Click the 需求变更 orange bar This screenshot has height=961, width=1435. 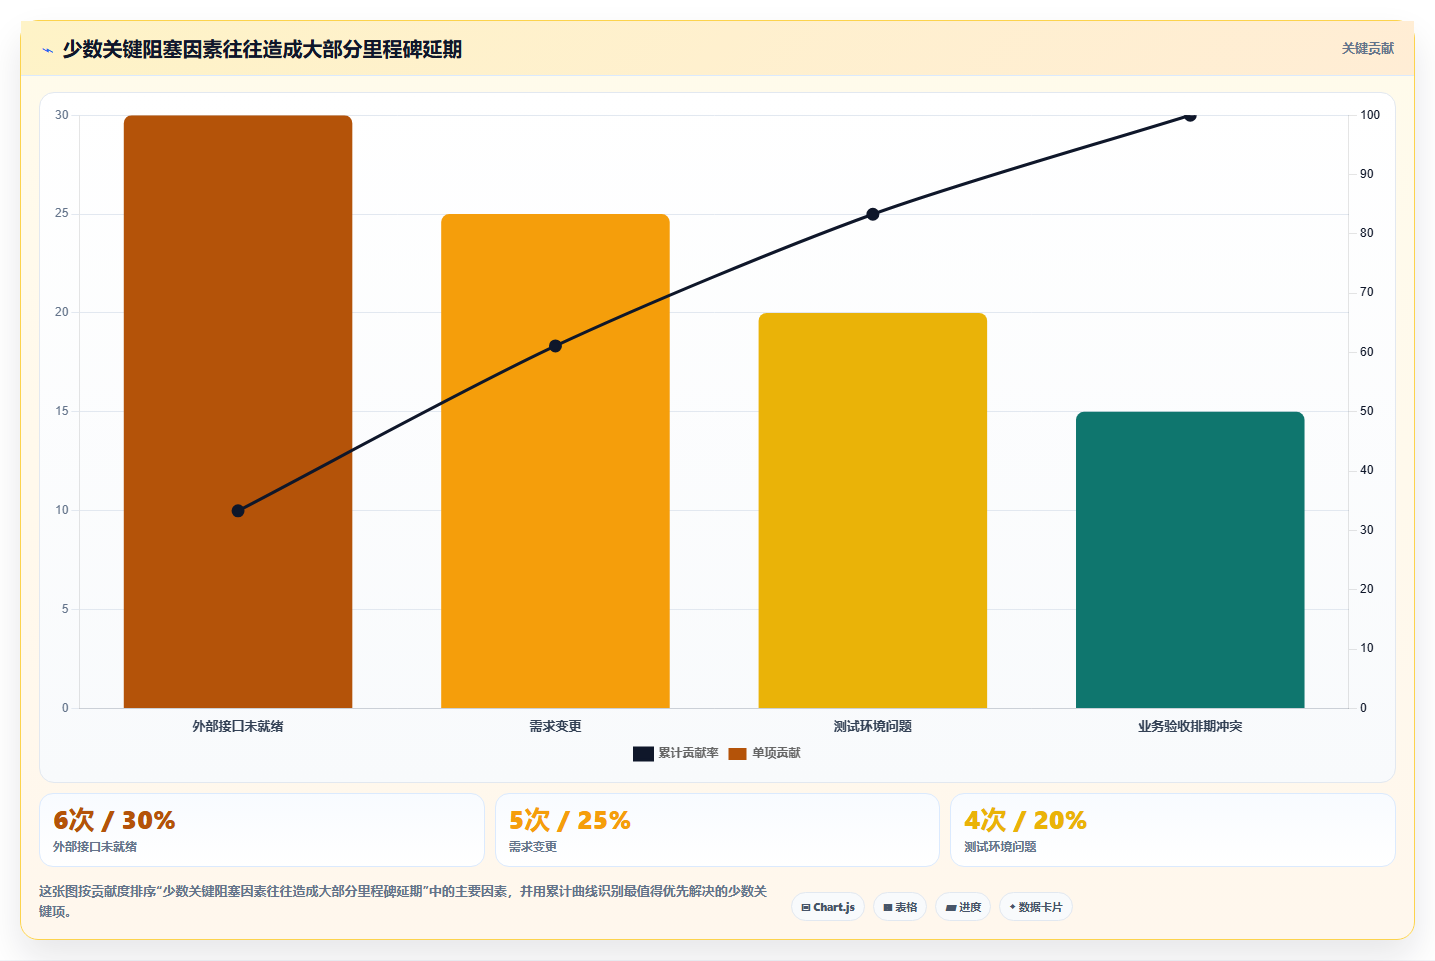pos(555,461)
